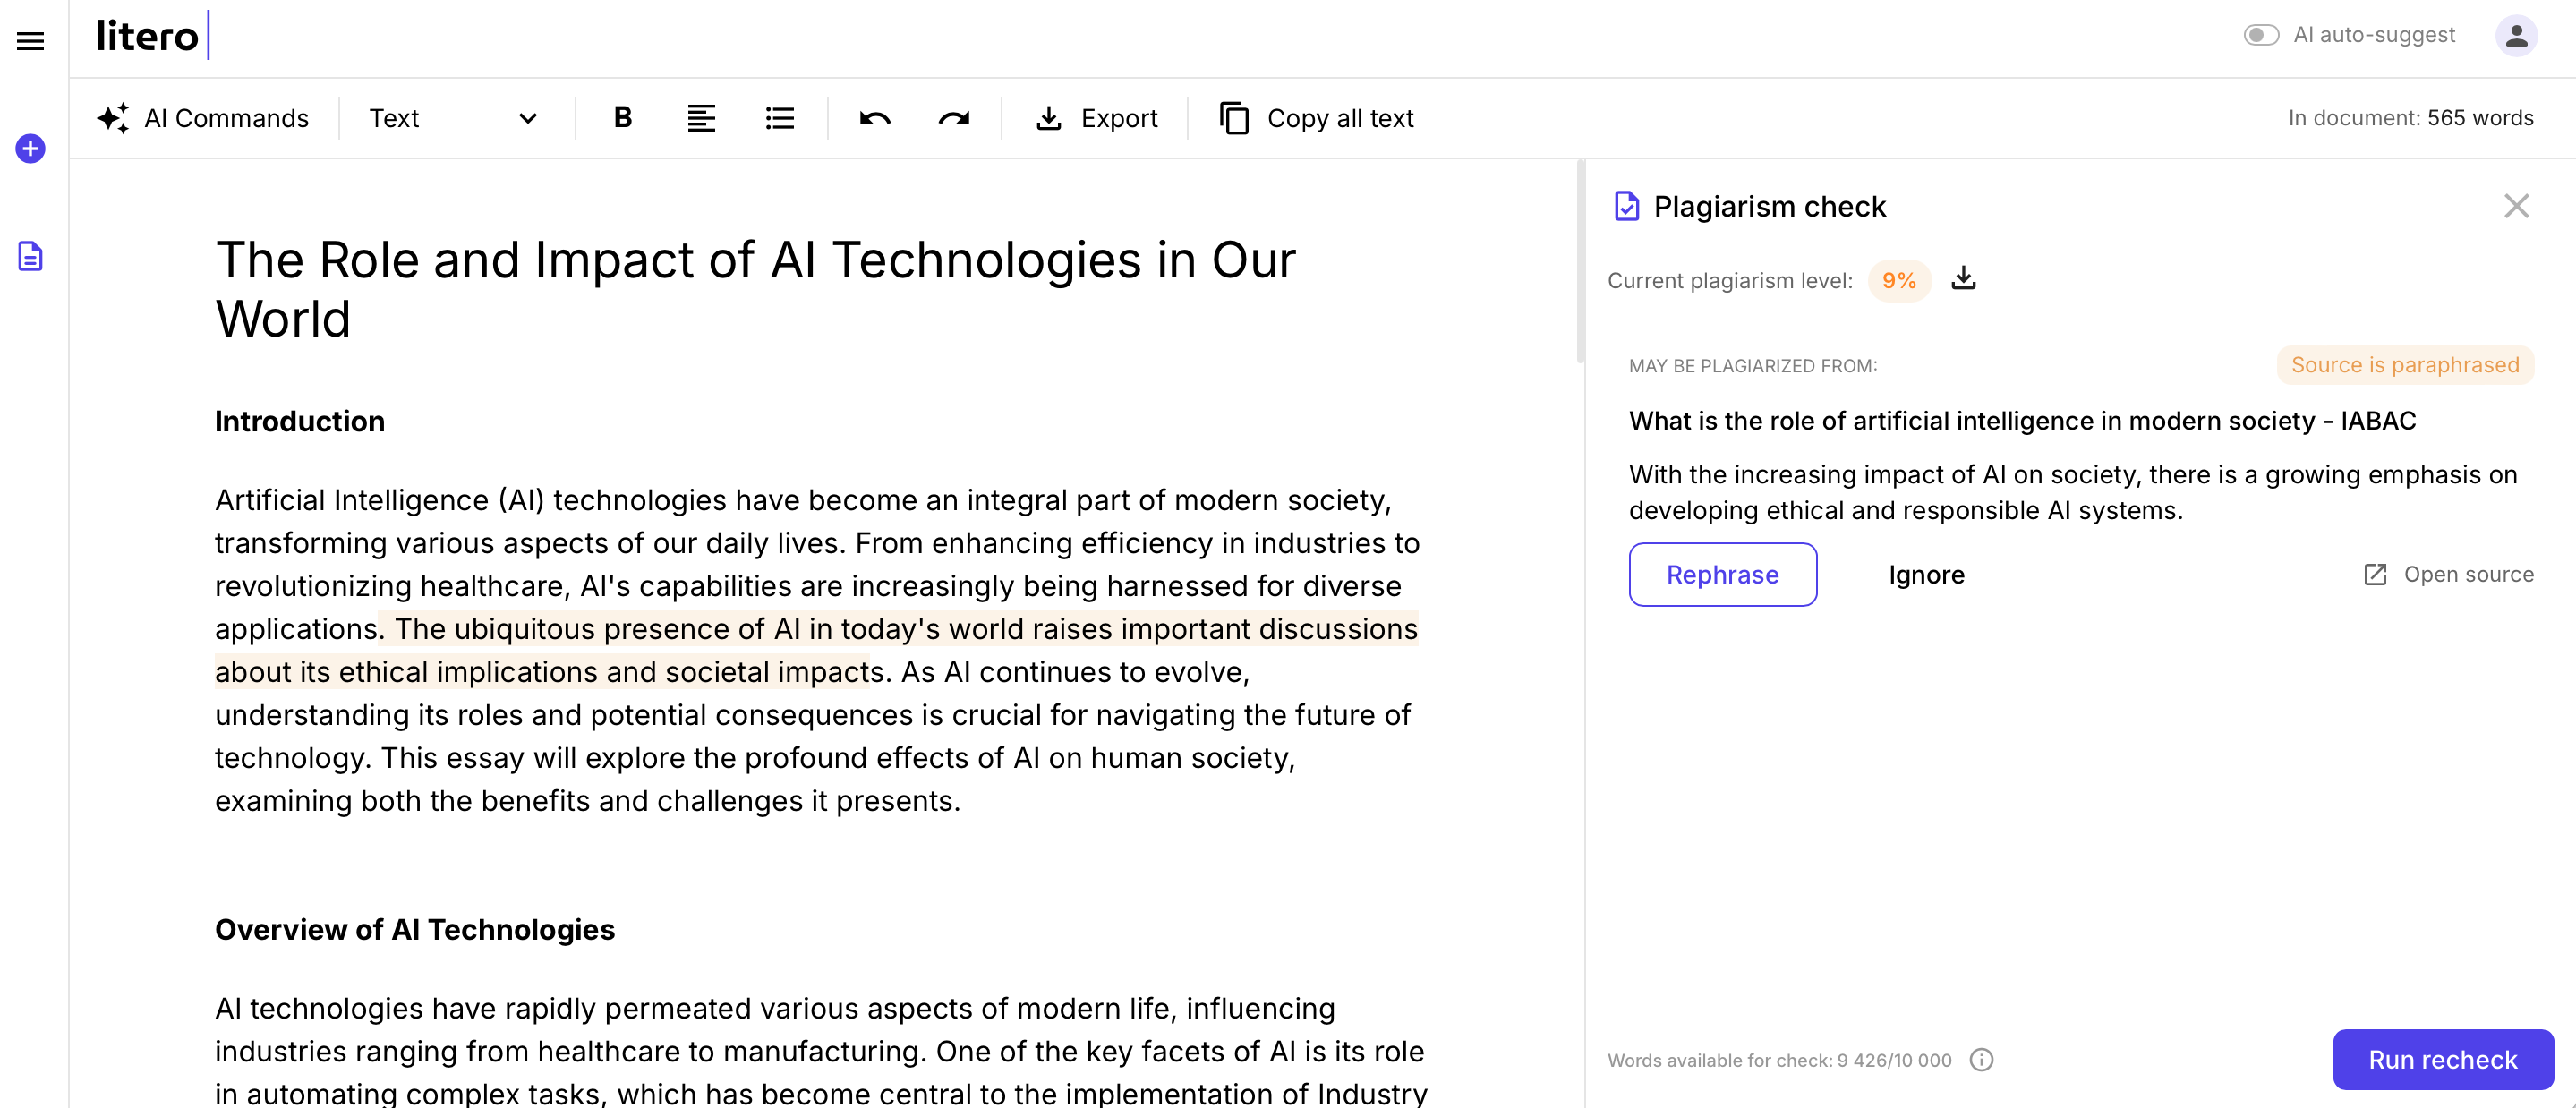This screenshot has height=1108, width=2576.
Task: Show info about words available for check
Action: coord(1980,1060)
